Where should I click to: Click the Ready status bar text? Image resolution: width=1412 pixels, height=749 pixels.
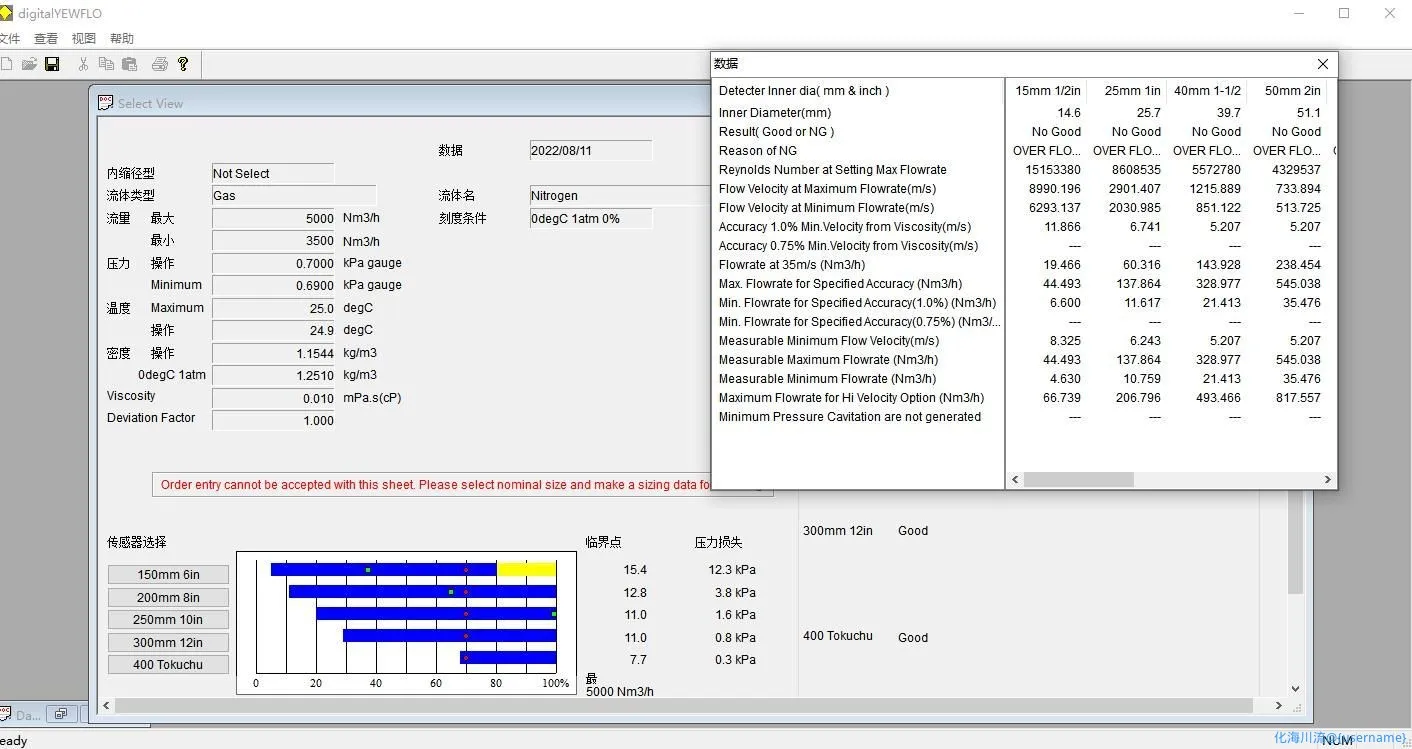pos(13,741)
